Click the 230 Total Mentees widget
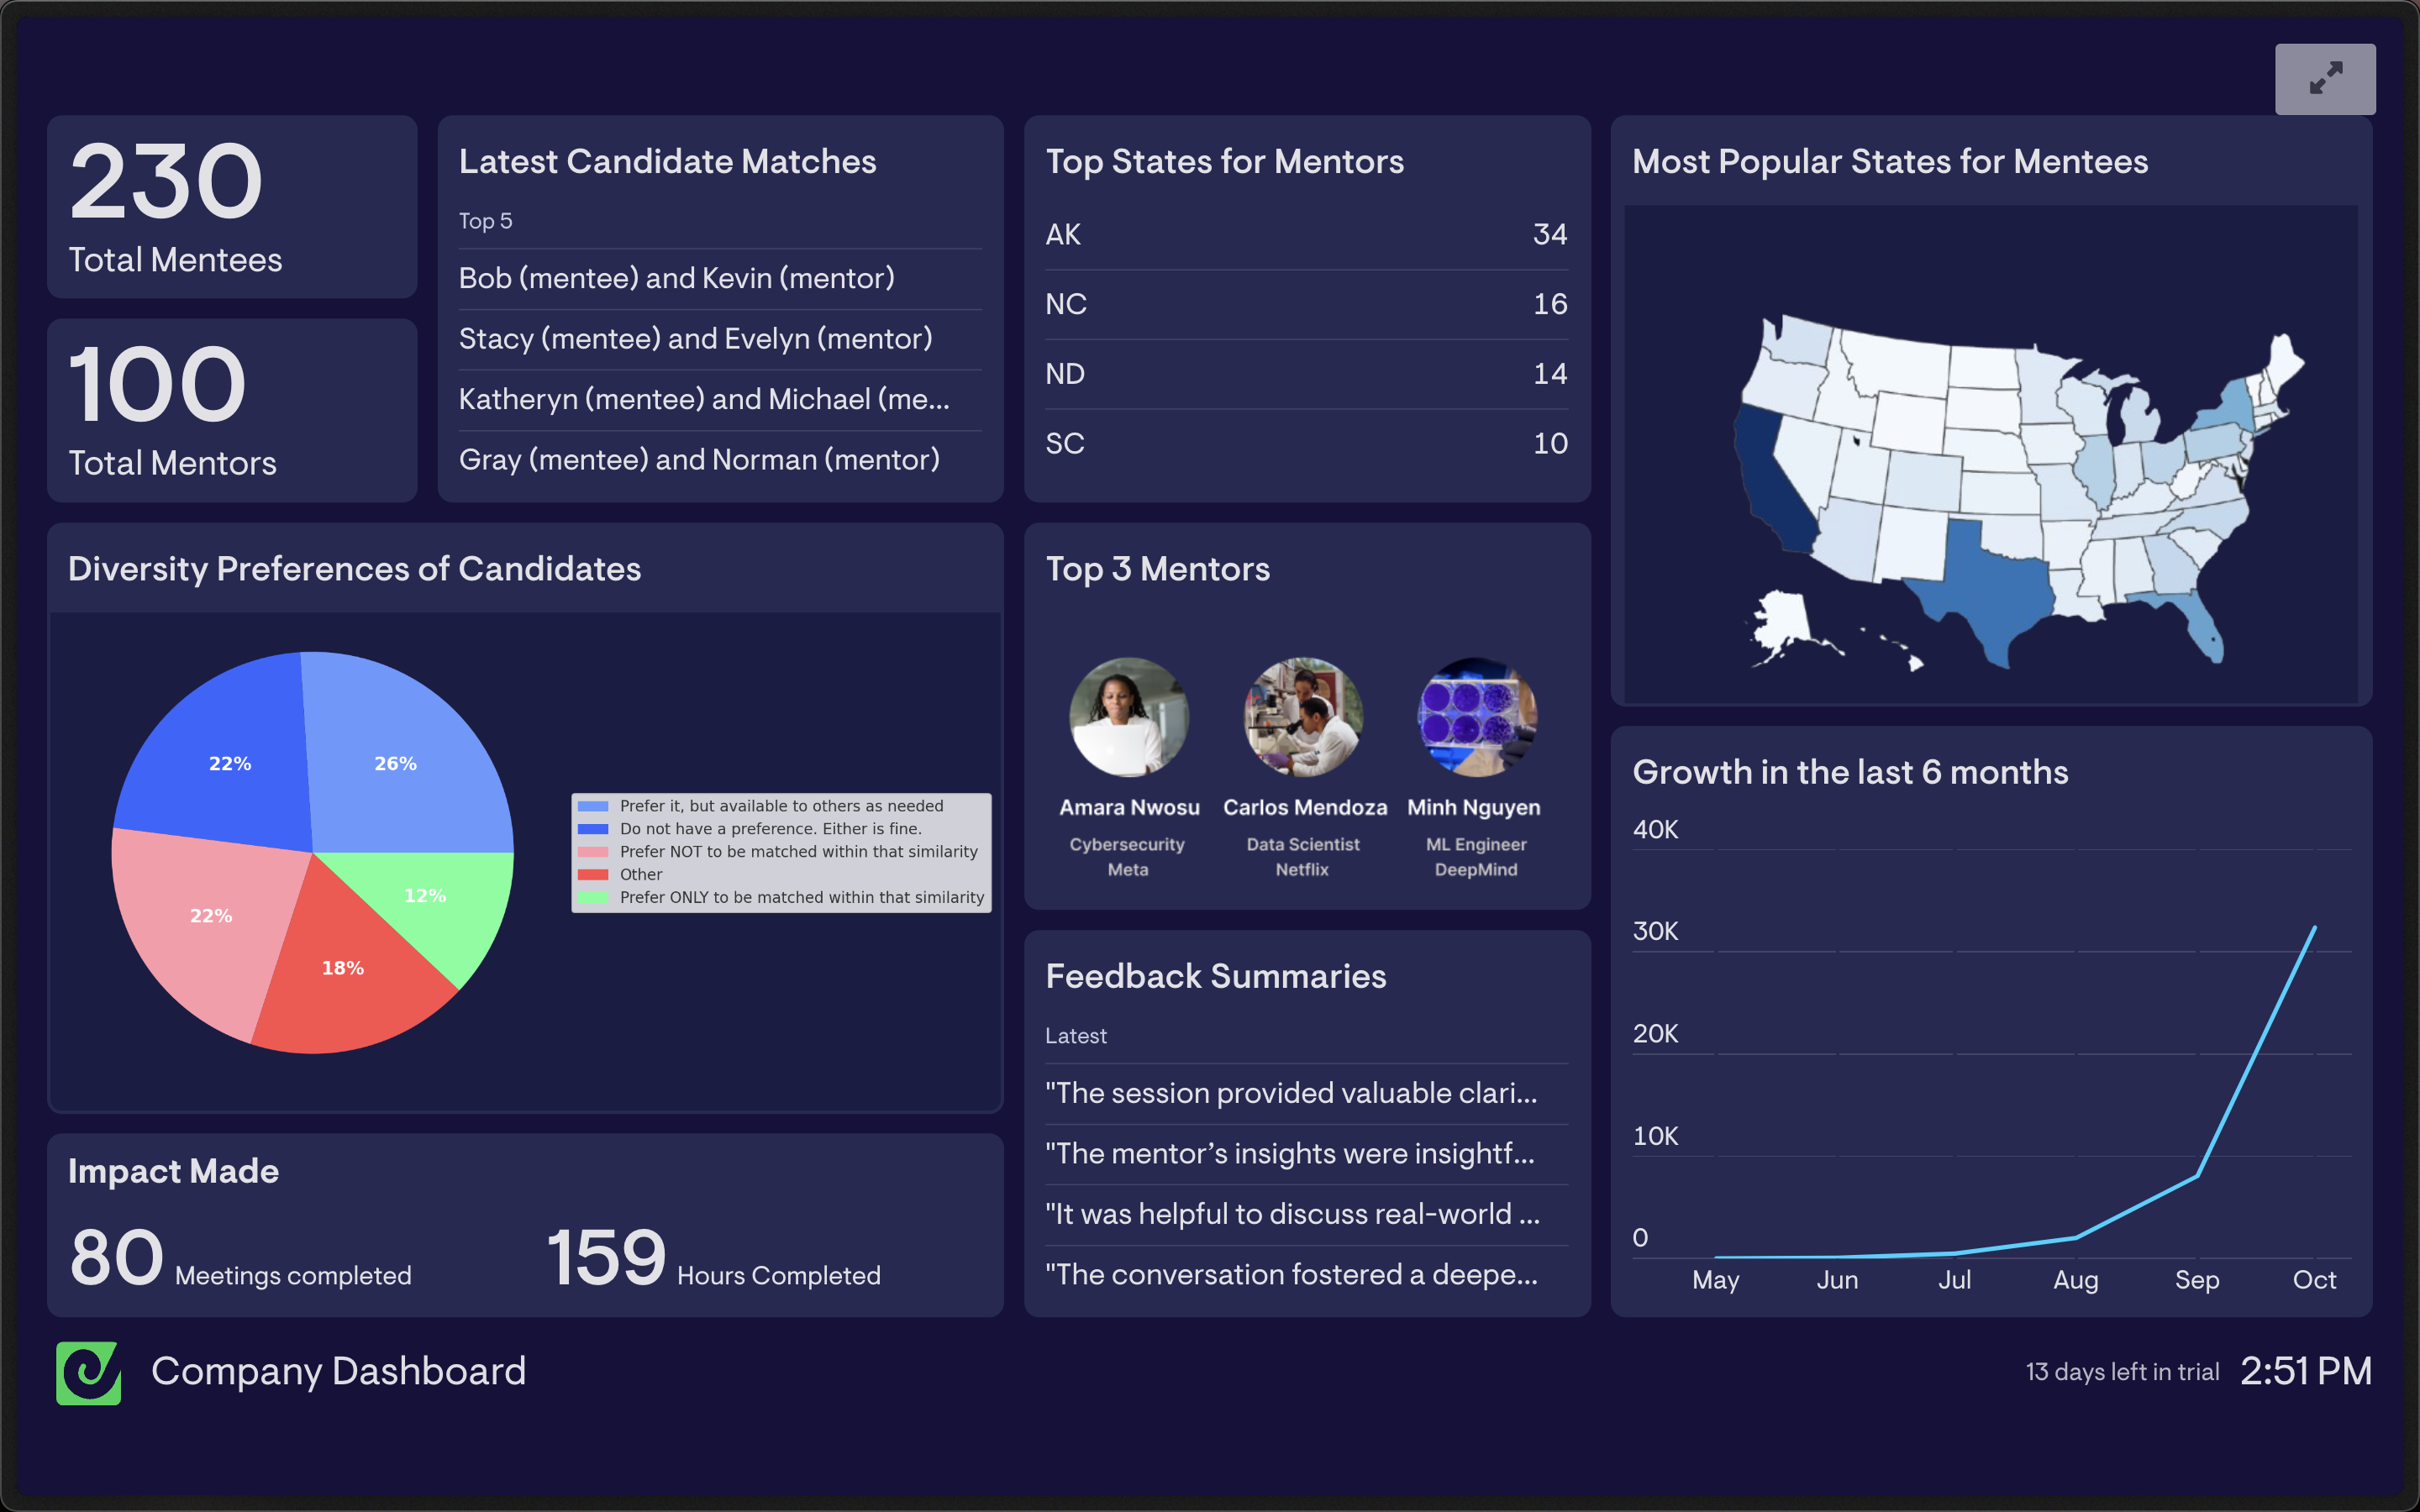 coord(232,207)
